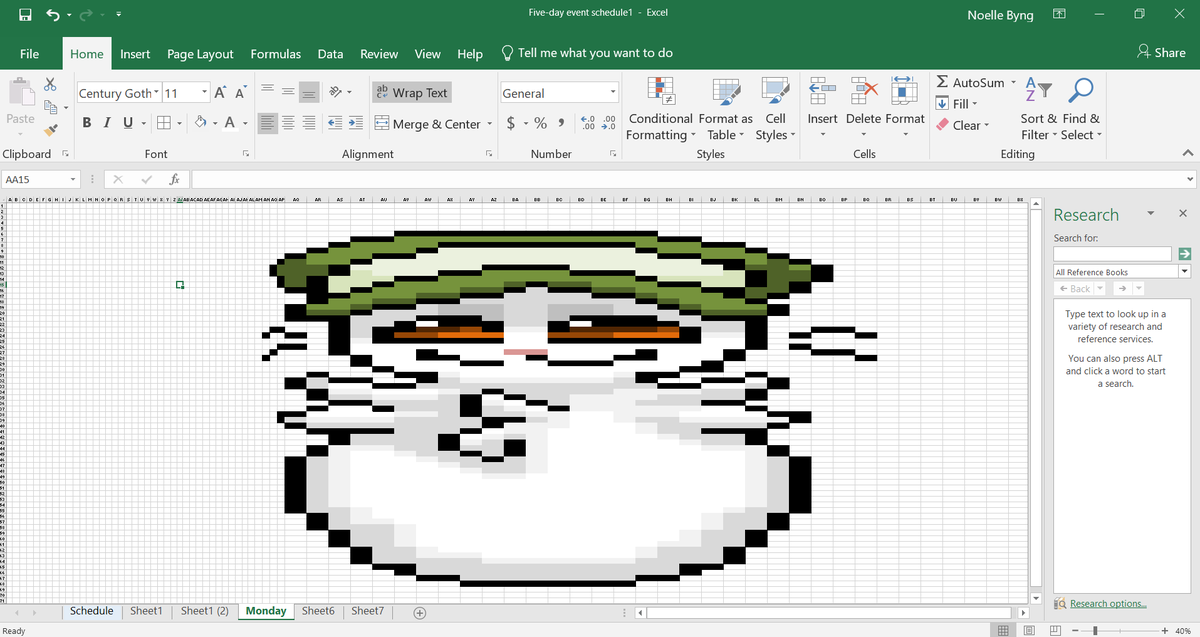The image size is (1200, 637).
Task: Click Increase Indent icon
Action: click(x=356, y=123)
